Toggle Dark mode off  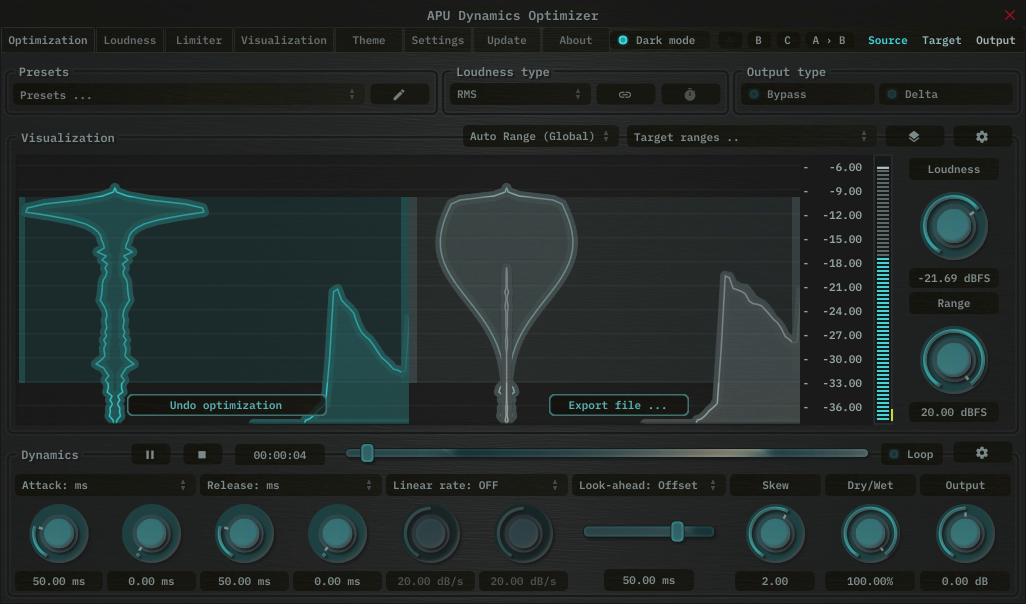click(x=657, y=40)
